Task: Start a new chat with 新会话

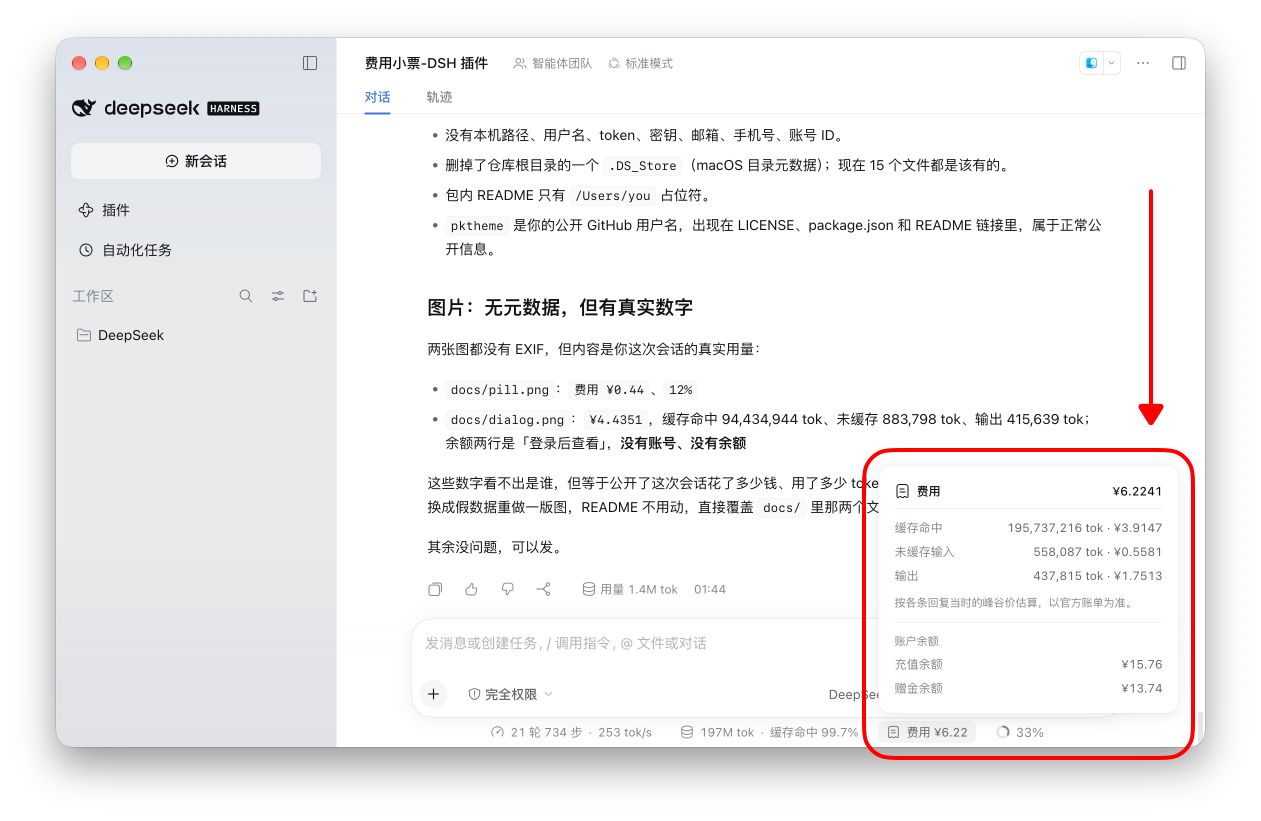Action: click(196, 161)
